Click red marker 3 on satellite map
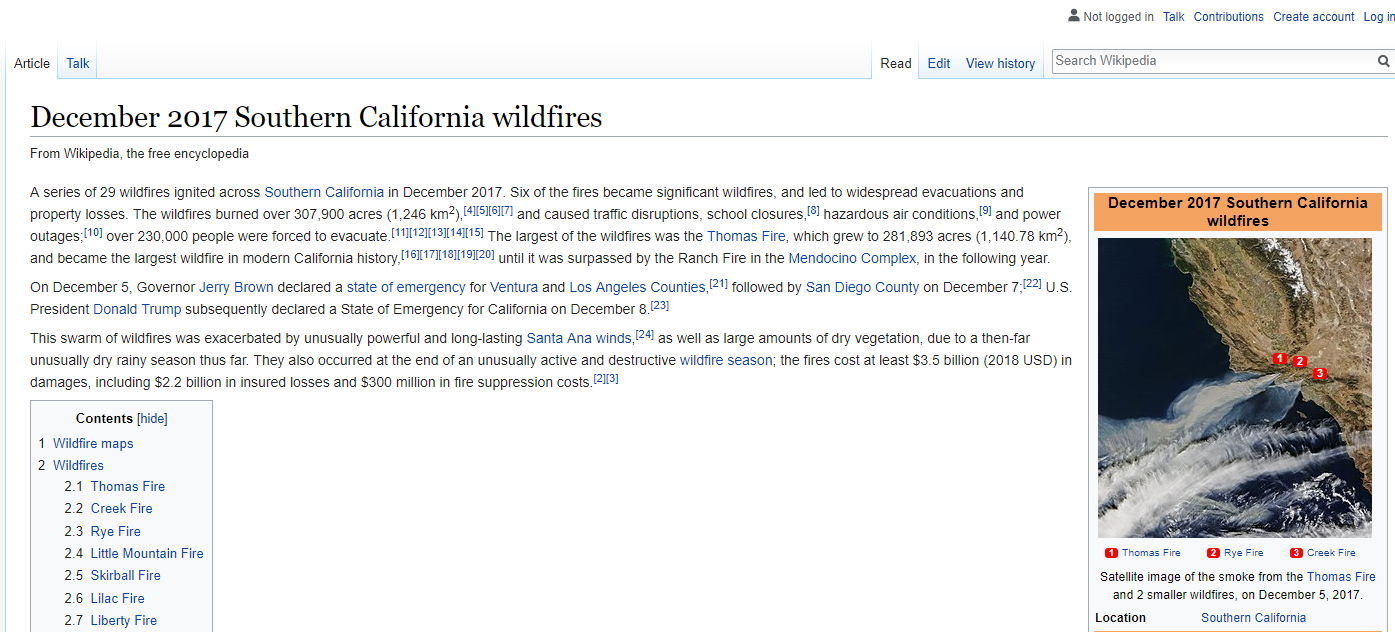Image resolution: width=1395 pixels, height=632 pixels. pos(1320,373)
